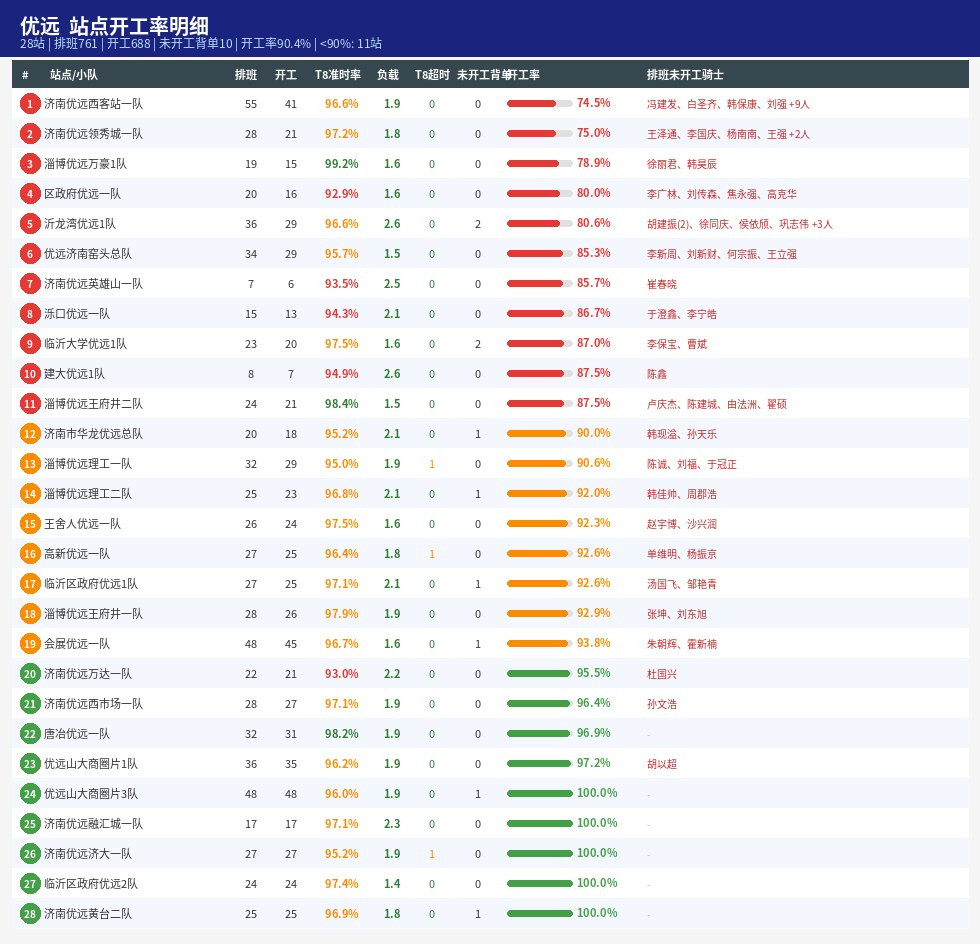The image size is (980, 944).
Task: Click the orange rank badge number 16
Action: click(29, 554)
